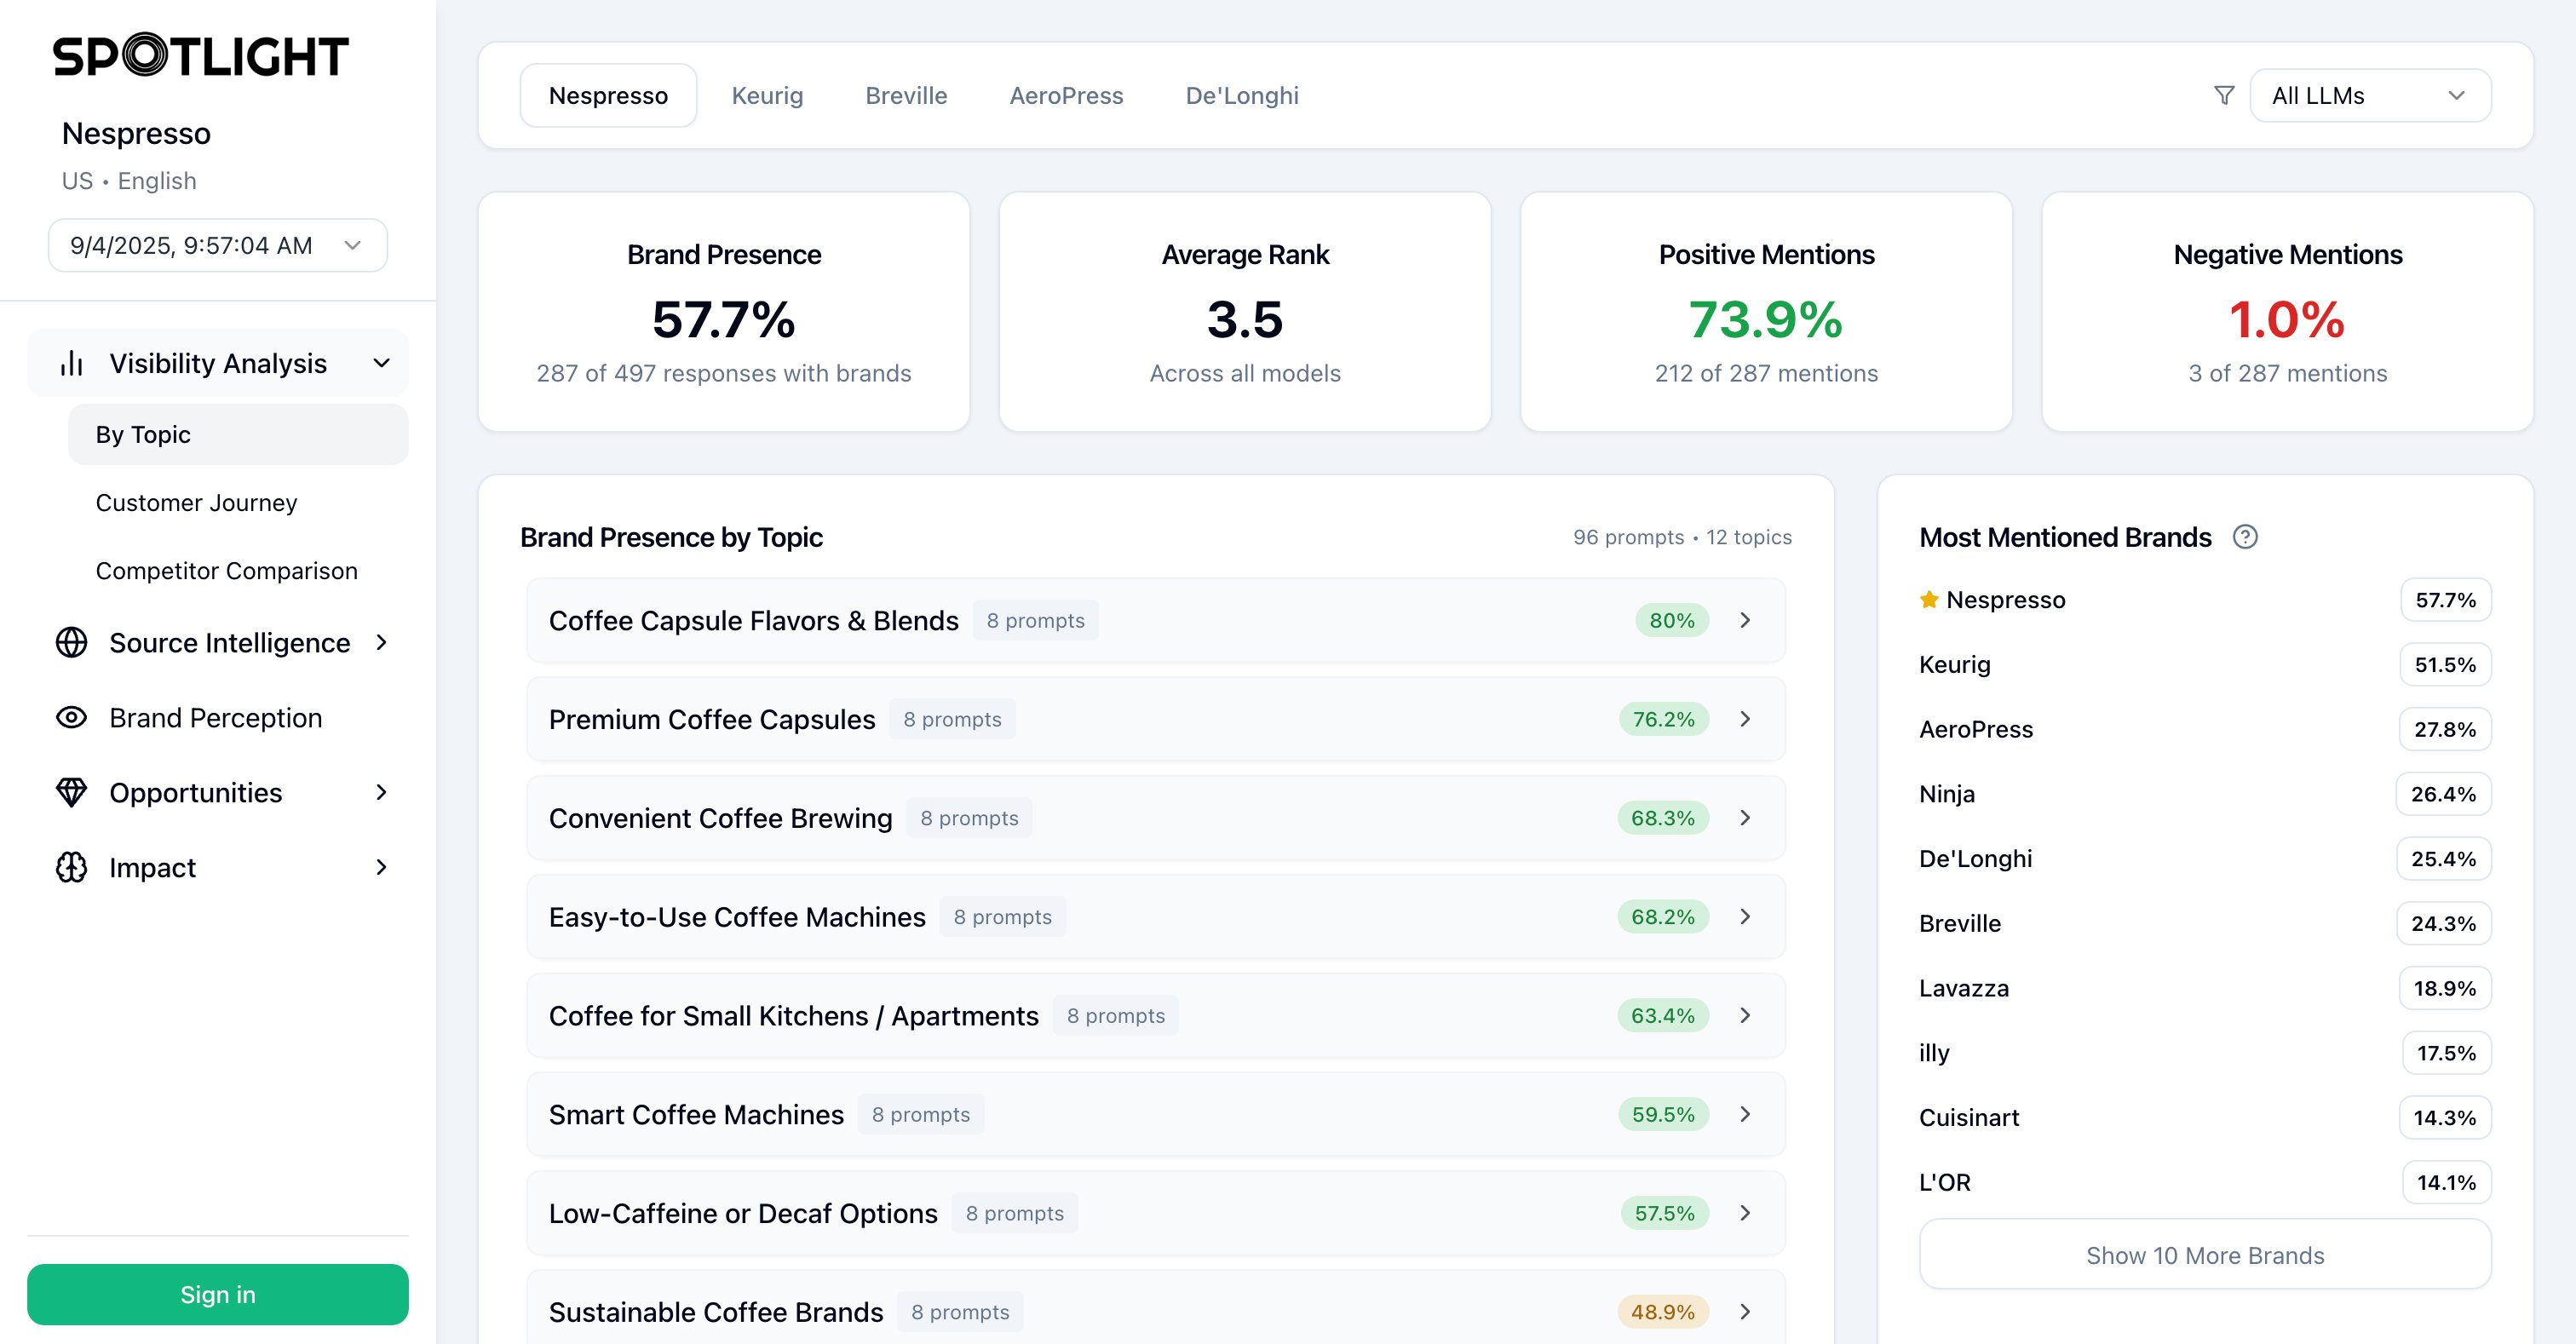
Task: Switch to the Keurig brand tab
Action: pos(767,95)
